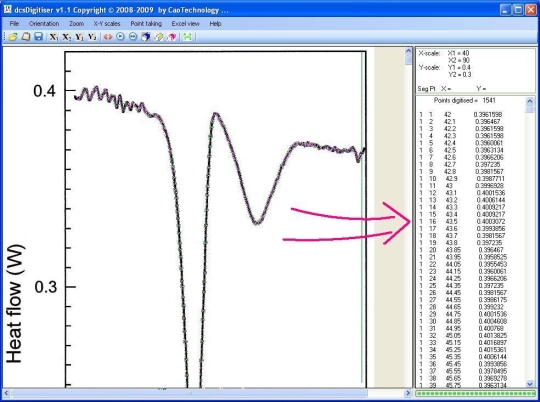Viewport: 540px width, 402px height.
Task: Set the Y1 scale point
Action: click(x=79, y=37)
